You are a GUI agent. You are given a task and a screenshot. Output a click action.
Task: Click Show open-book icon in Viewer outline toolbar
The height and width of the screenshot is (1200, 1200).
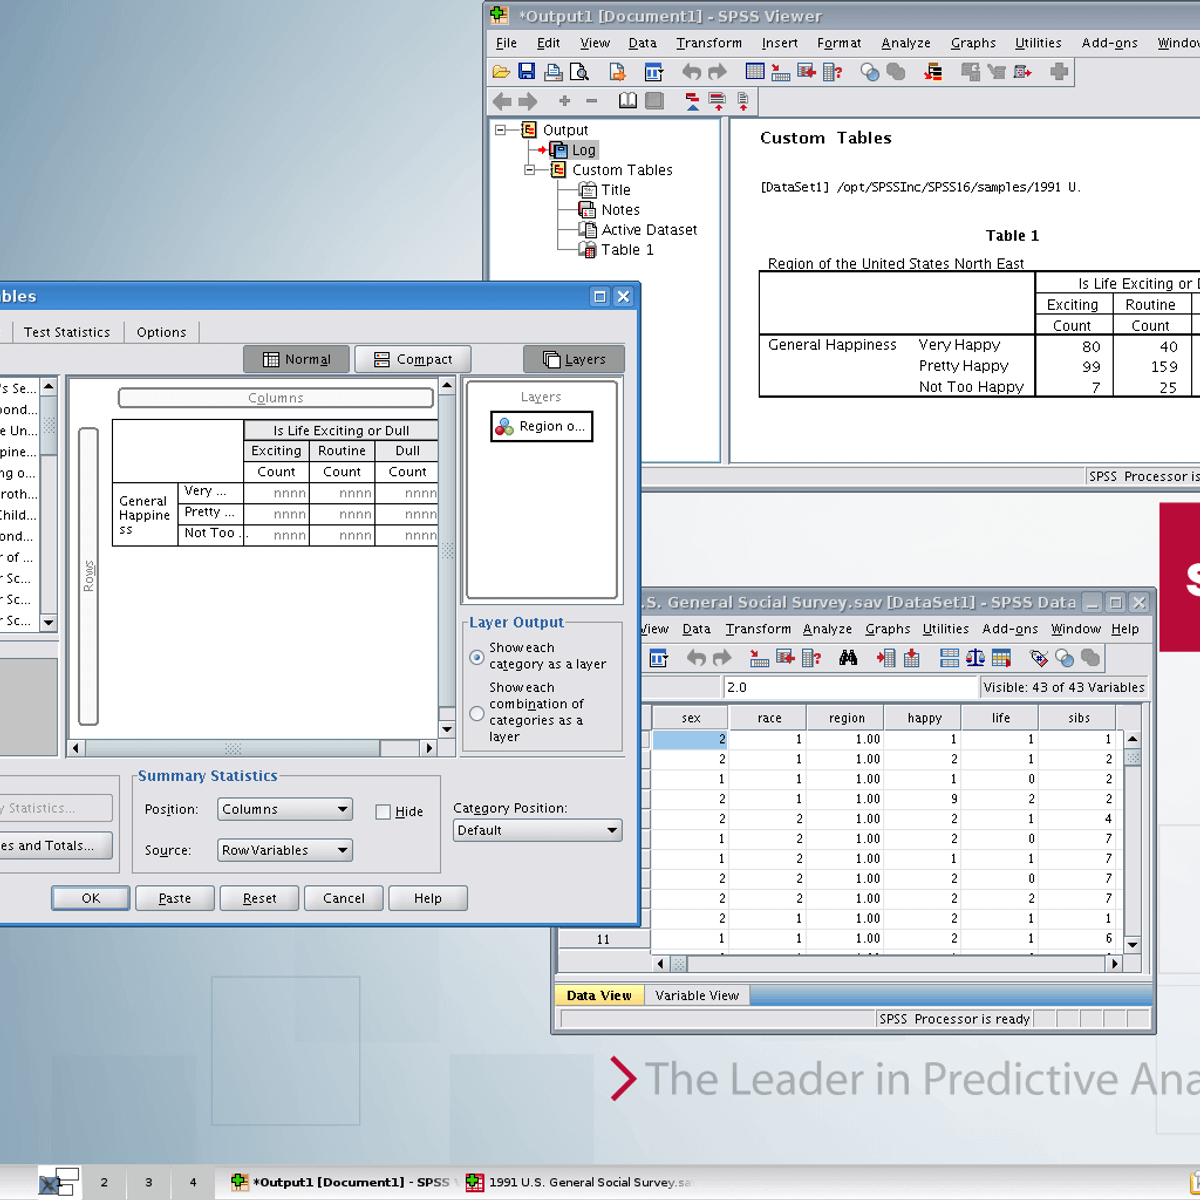pyautogui.click(x=628, y=101)
